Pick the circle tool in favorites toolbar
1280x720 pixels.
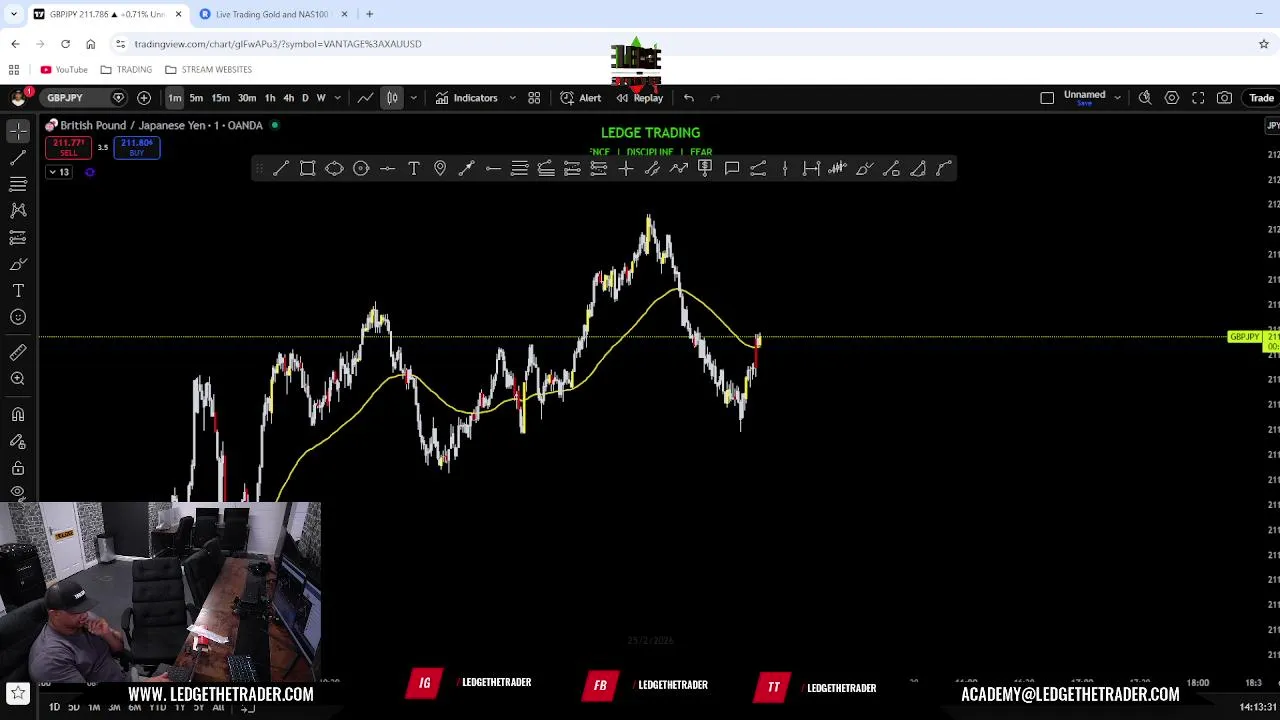(x=361, y=169)
